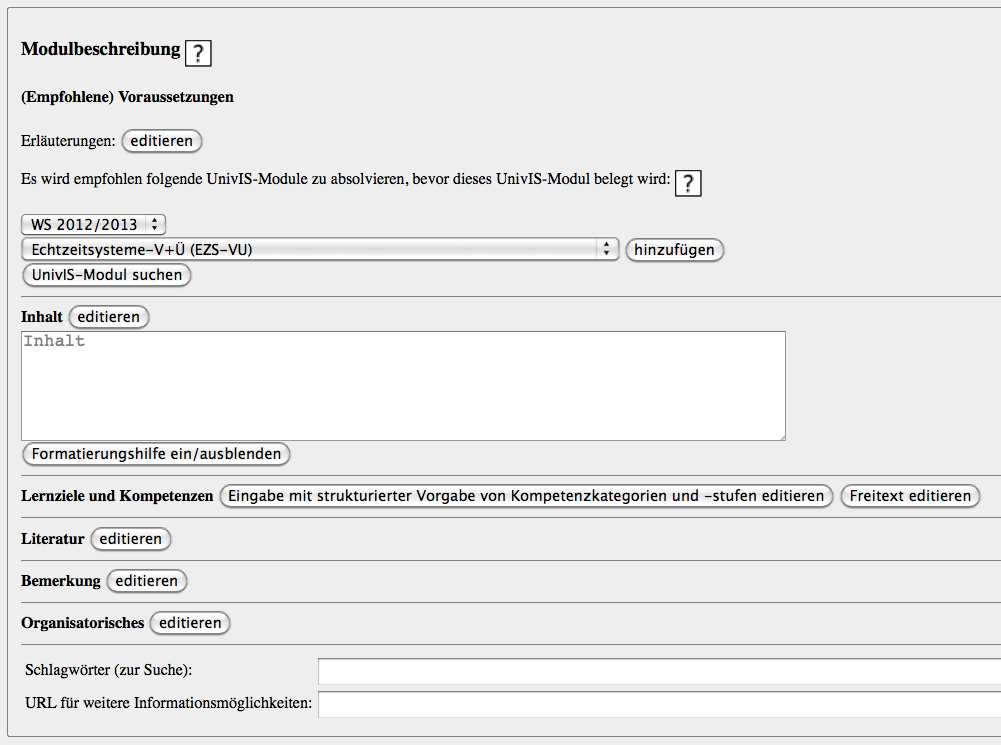Edit the Erläuterungen section
The height and width of the screenshot is (745, 1001).
coord(161,141)
